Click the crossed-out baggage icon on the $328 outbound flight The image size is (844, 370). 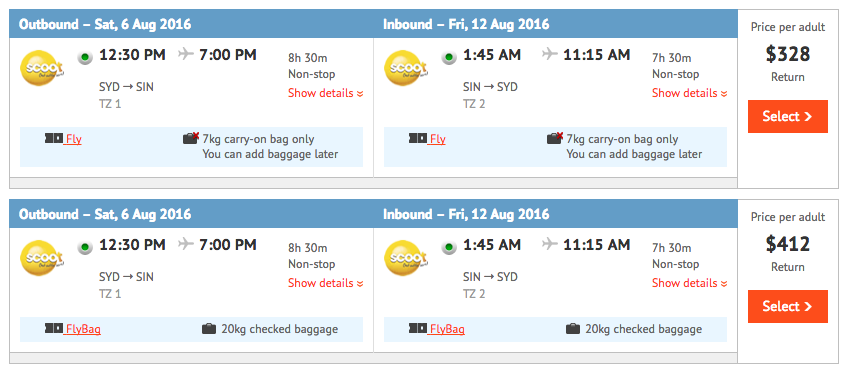pyautogui.click(x=191, y=138)
